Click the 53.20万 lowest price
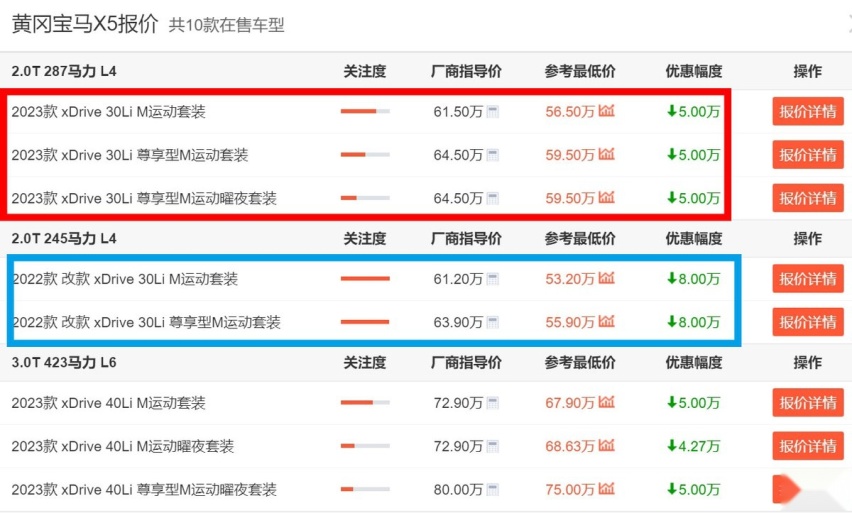852x513 pixels. (570, 279)
